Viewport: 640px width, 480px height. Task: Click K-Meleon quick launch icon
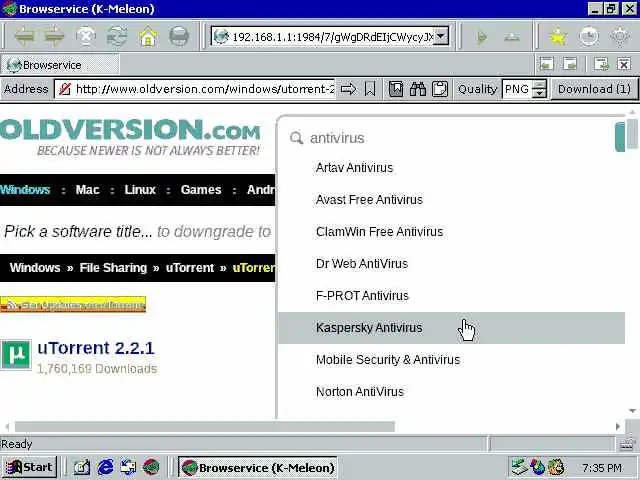tap(151, 467)
